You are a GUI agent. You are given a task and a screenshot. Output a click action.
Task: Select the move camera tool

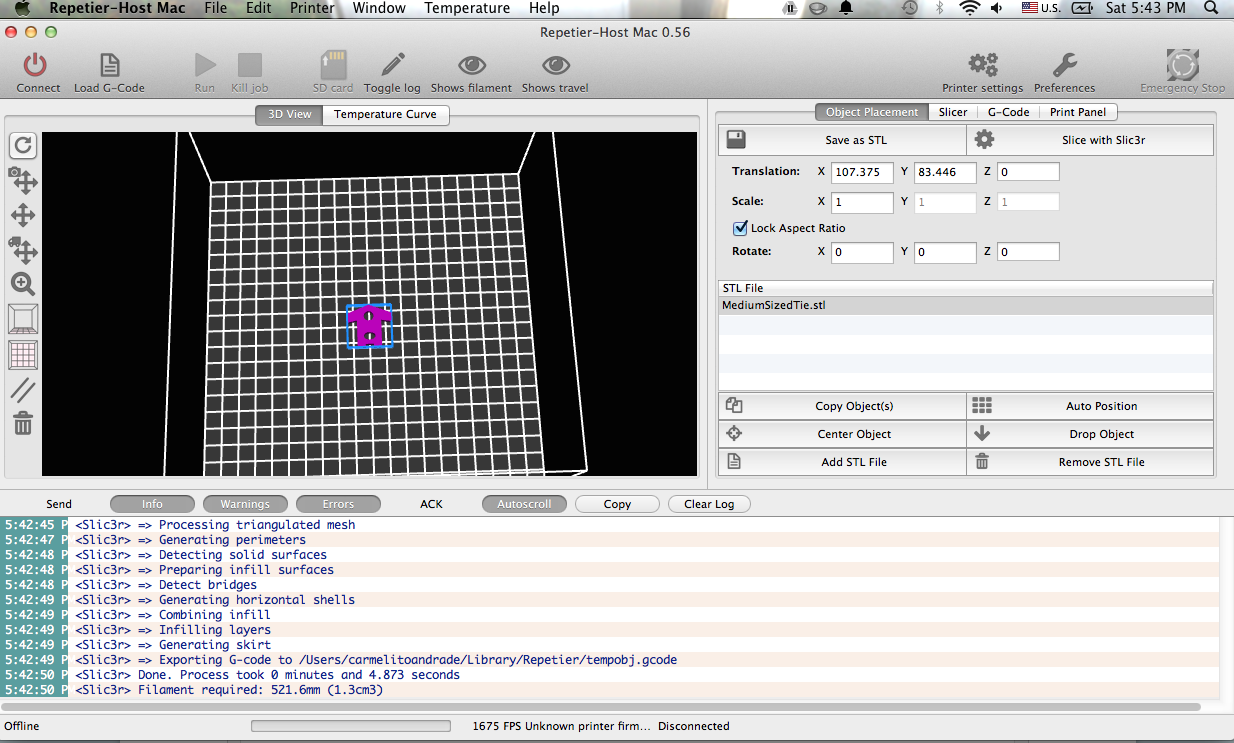click(x=23, y=181)
